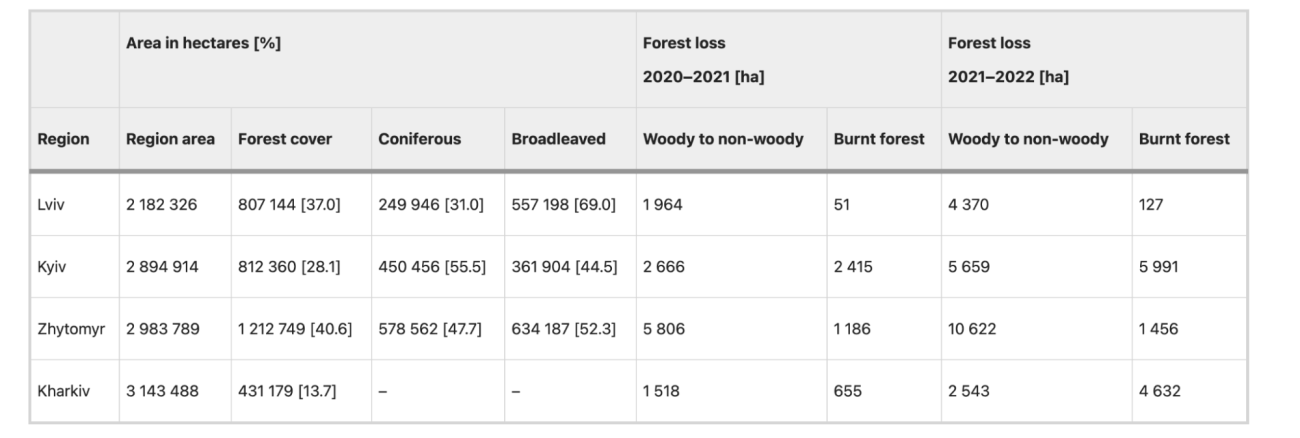The width and height of the screenshot is (1300, 438).
Task: Select the Broadleaved column header
Action: tap(558, 140)
